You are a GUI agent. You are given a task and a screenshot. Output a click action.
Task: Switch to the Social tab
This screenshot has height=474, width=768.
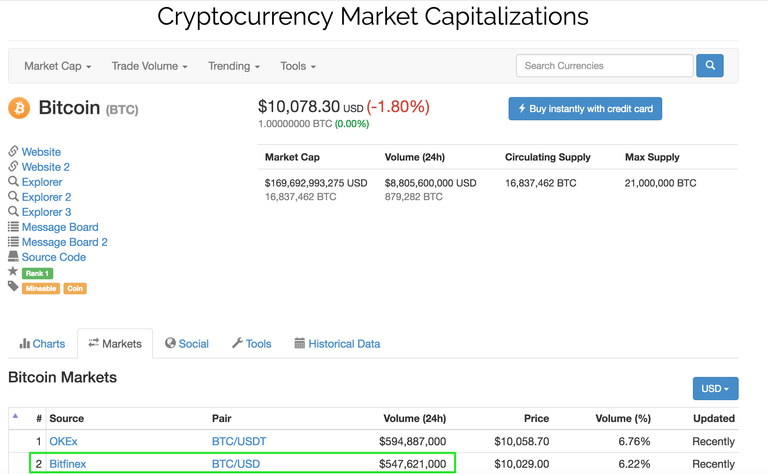coord(187,344)
